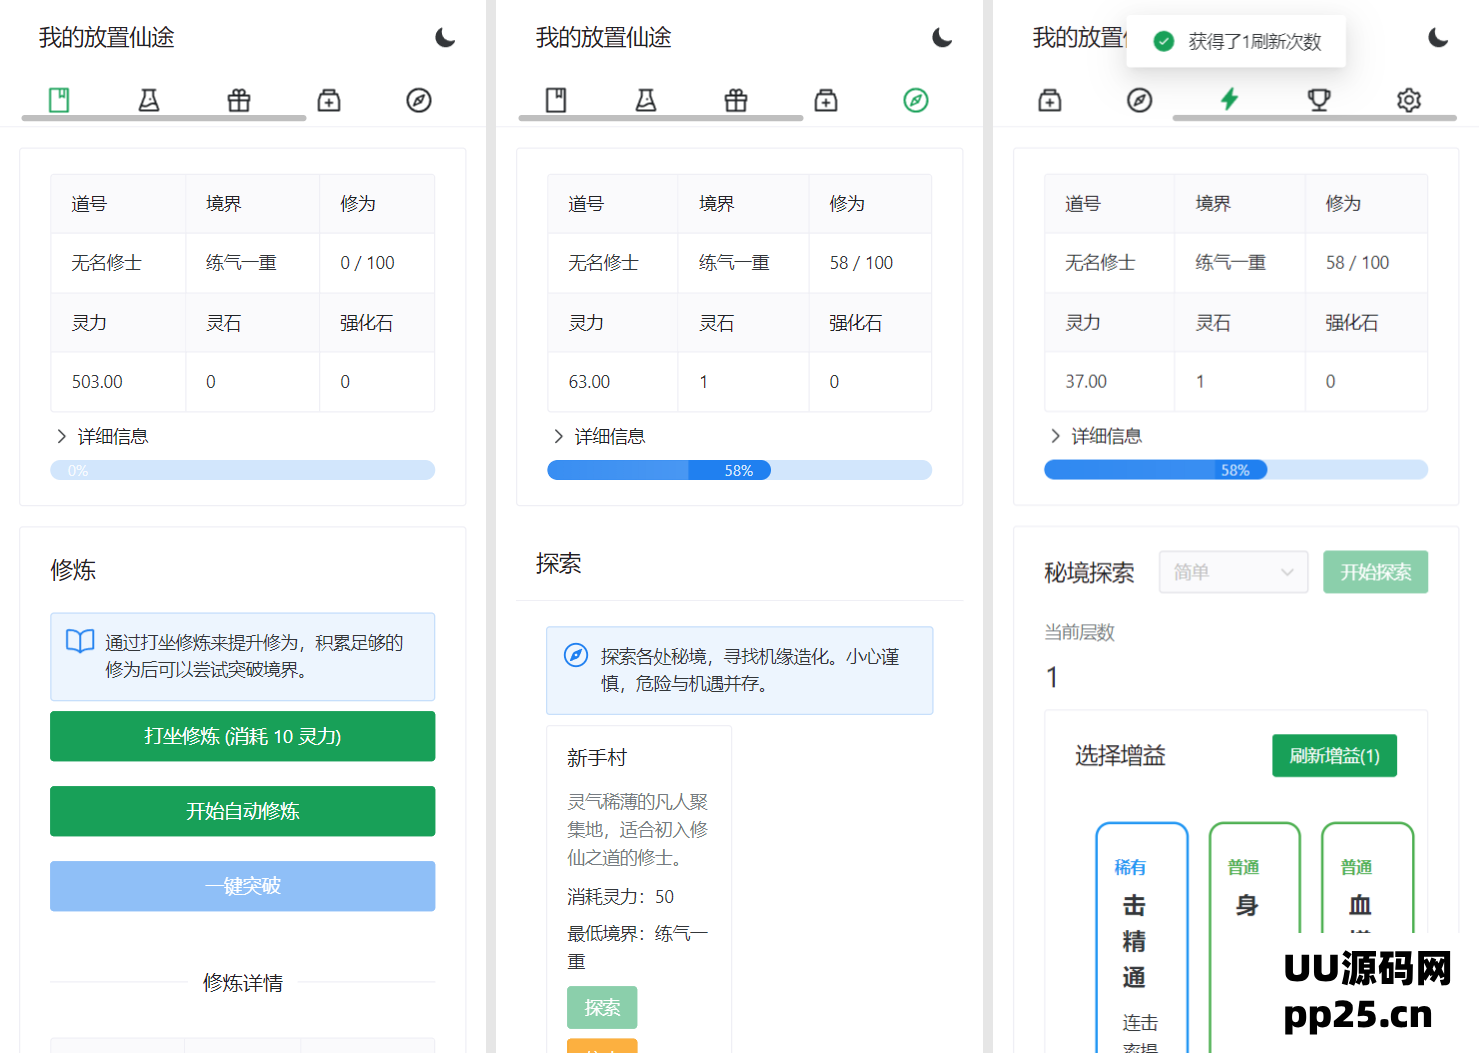Toggle dark mode with the moon icon

pos(443,37)
